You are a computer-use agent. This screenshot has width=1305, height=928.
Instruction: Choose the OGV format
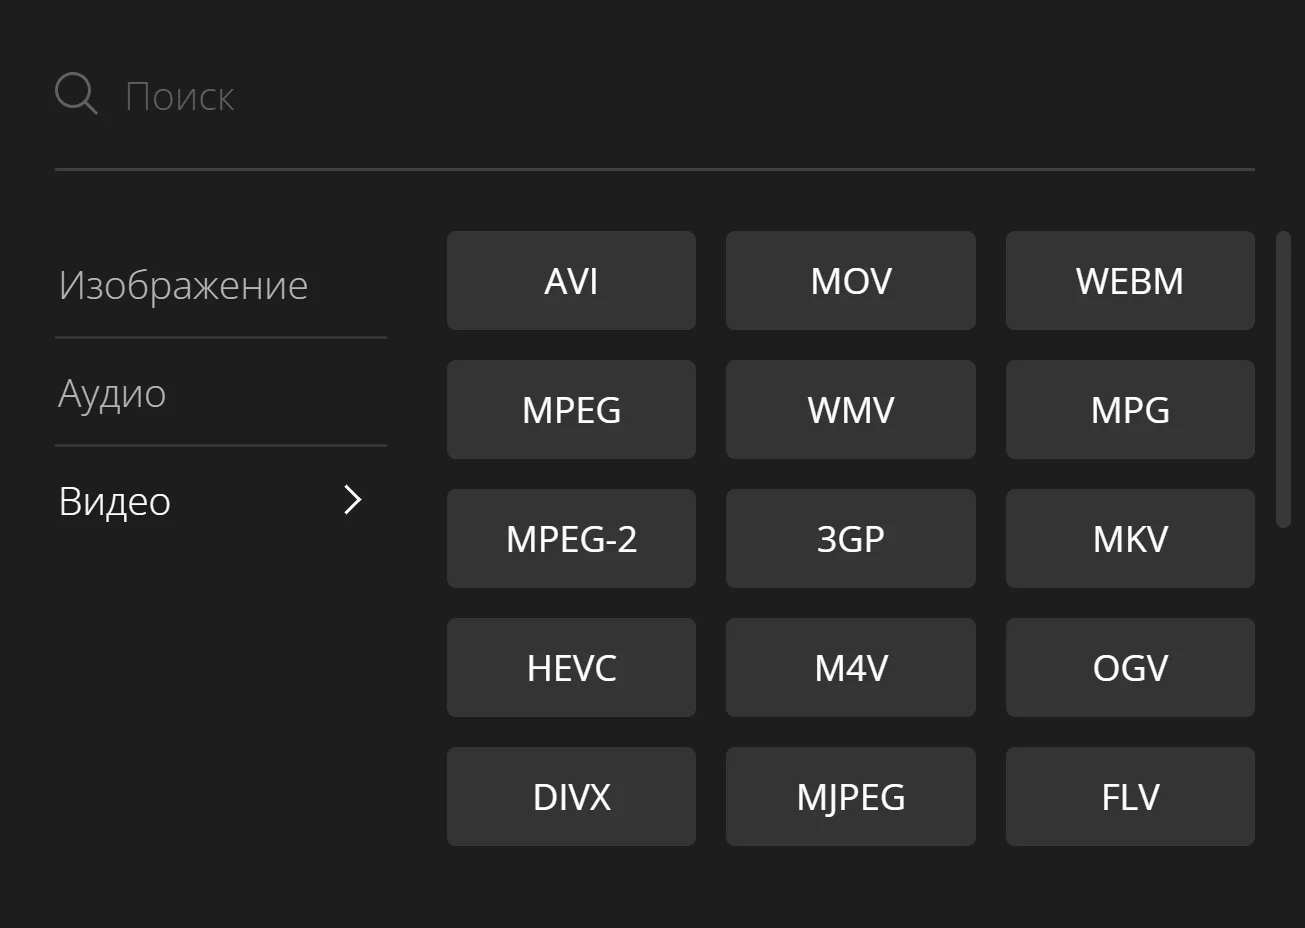[1130, 668]
